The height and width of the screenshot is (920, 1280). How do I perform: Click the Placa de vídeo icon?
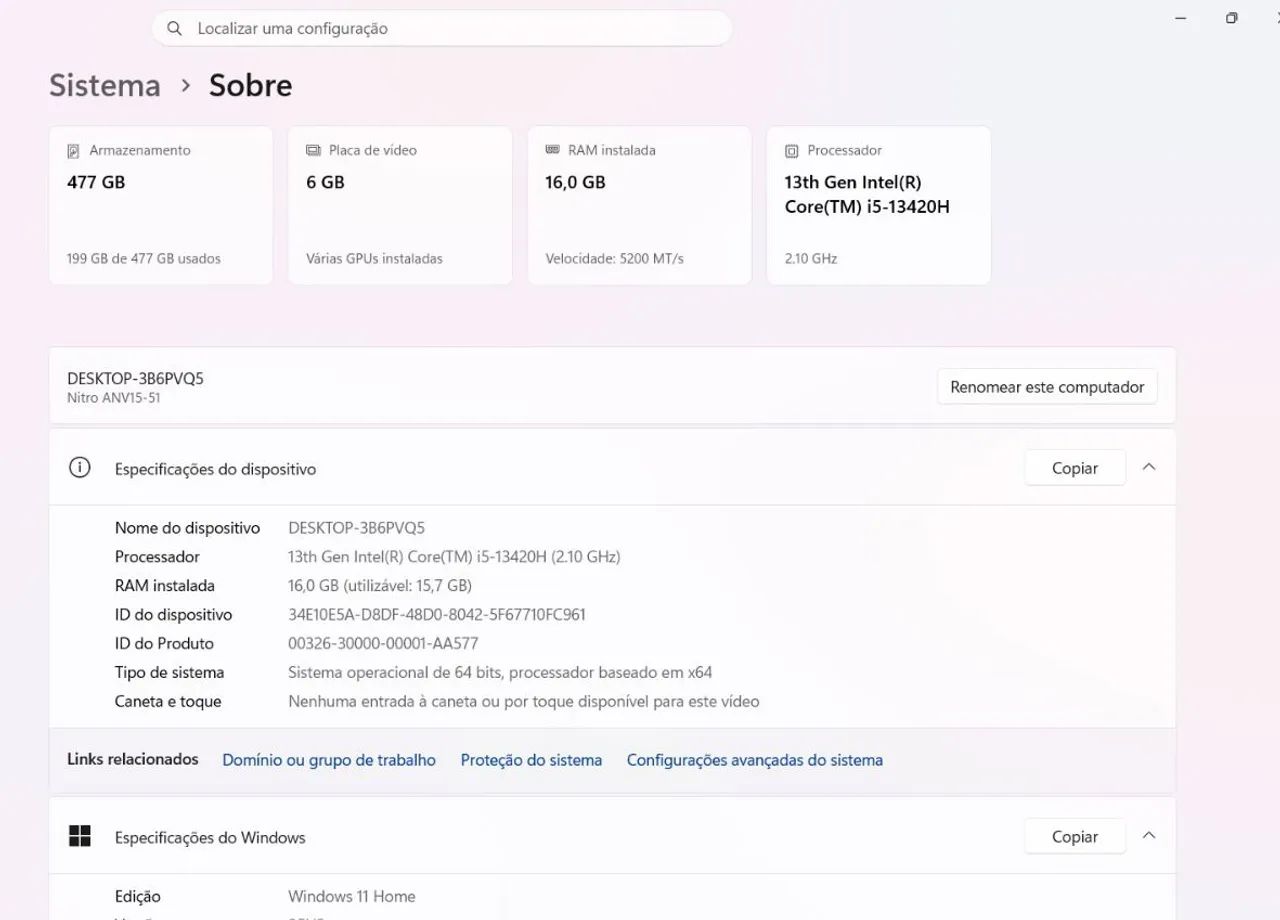pyautogui.click(x=313, y=150)
